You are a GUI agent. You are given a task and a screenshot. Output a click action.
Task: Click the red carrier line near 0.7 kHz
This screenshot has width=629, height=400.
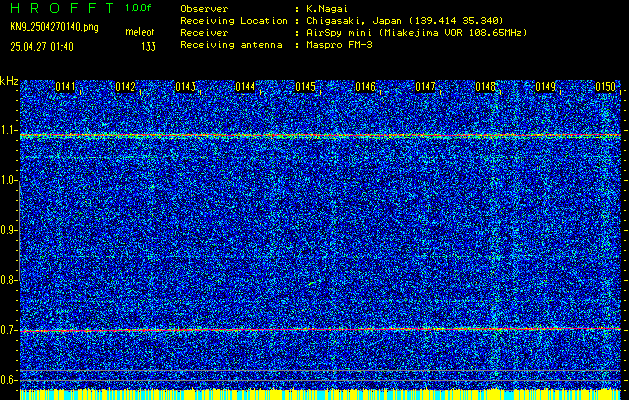(320, 330)
